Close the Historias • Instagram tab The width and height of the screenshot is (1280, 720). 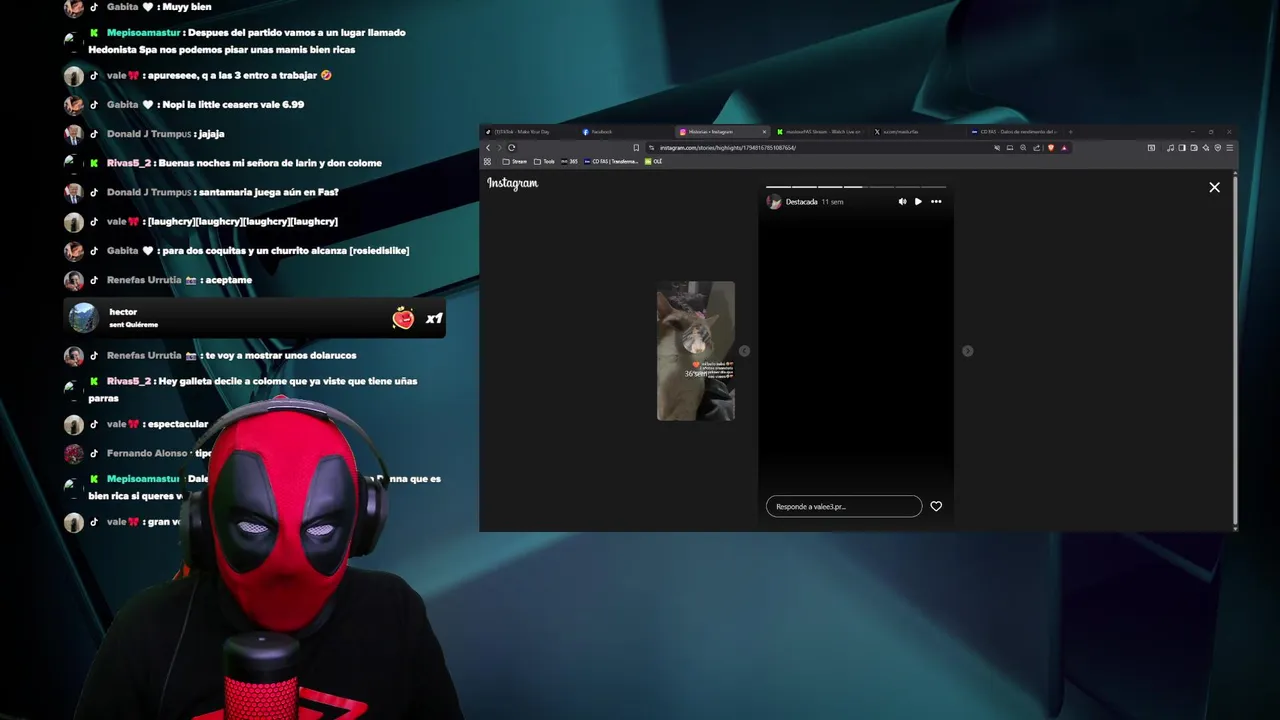click(x=764, y=132)
